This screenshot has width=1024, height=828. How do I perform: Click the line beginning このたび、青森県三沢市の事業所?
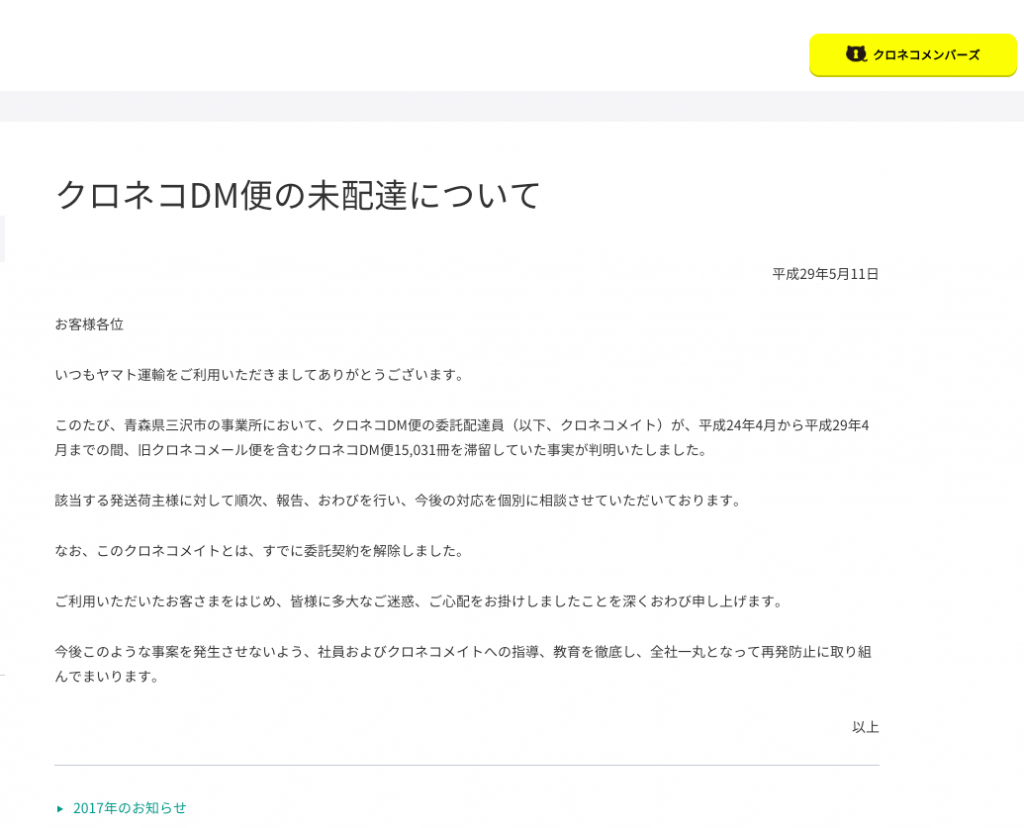point(462,426)
